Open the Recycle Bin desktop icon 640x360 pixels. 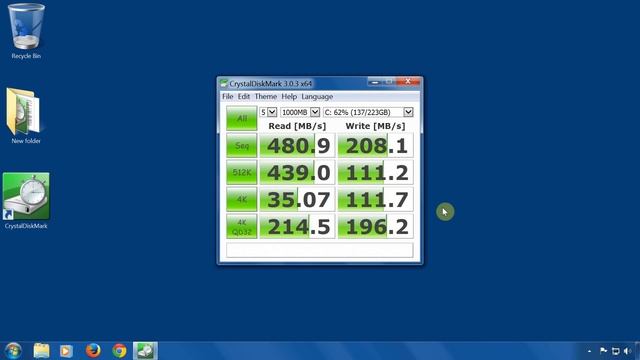[x=26, y=31]
